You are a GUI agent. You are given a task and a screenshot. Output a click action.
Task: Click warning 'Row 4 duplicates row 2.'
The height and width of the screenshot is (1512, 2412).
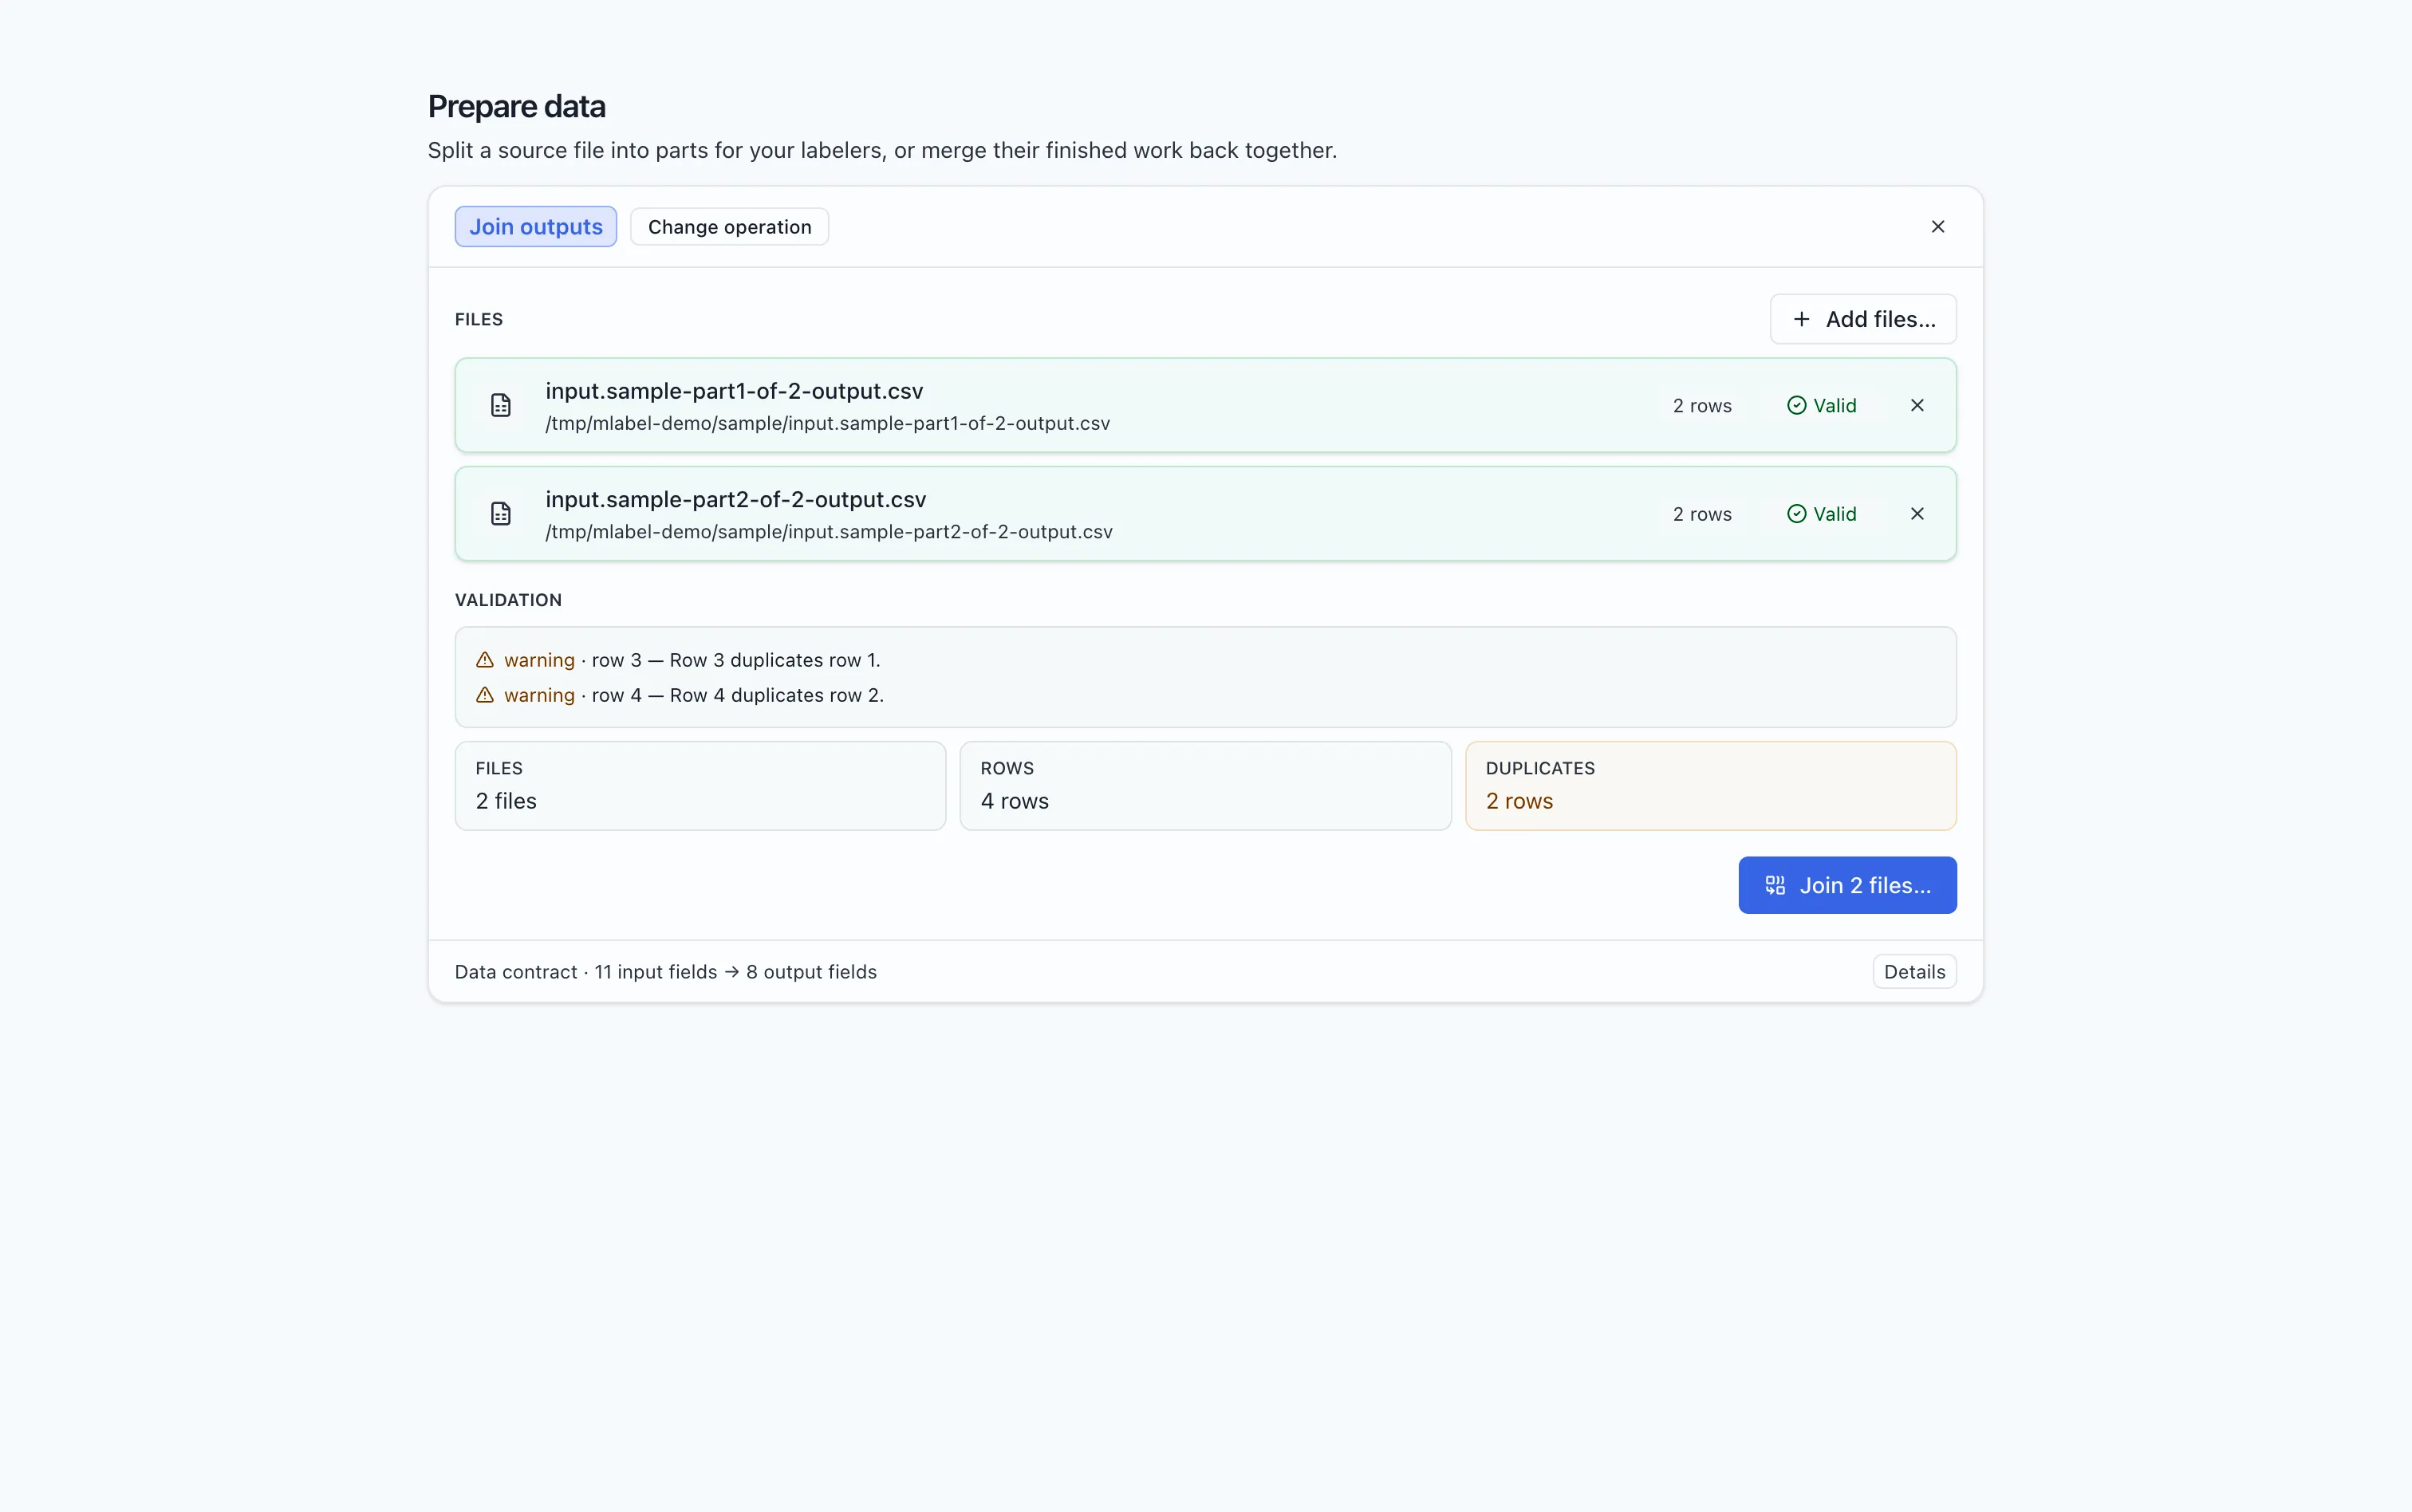777,695
